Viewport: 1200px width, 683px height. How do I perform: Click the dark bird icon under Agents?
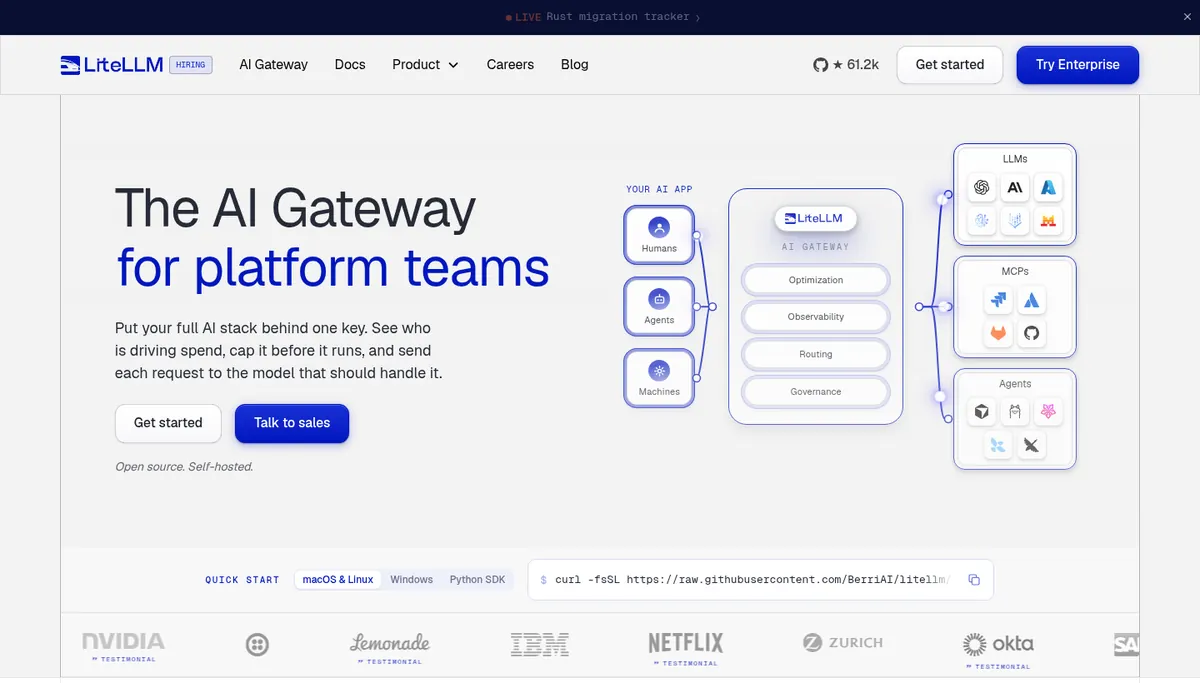(1031, 446)
